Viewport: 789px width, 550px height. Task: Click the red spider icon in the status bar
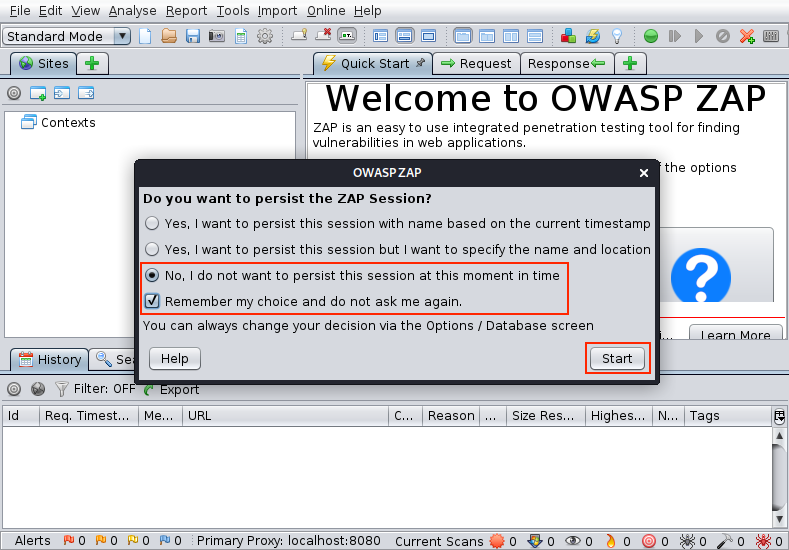pos(763,541)
